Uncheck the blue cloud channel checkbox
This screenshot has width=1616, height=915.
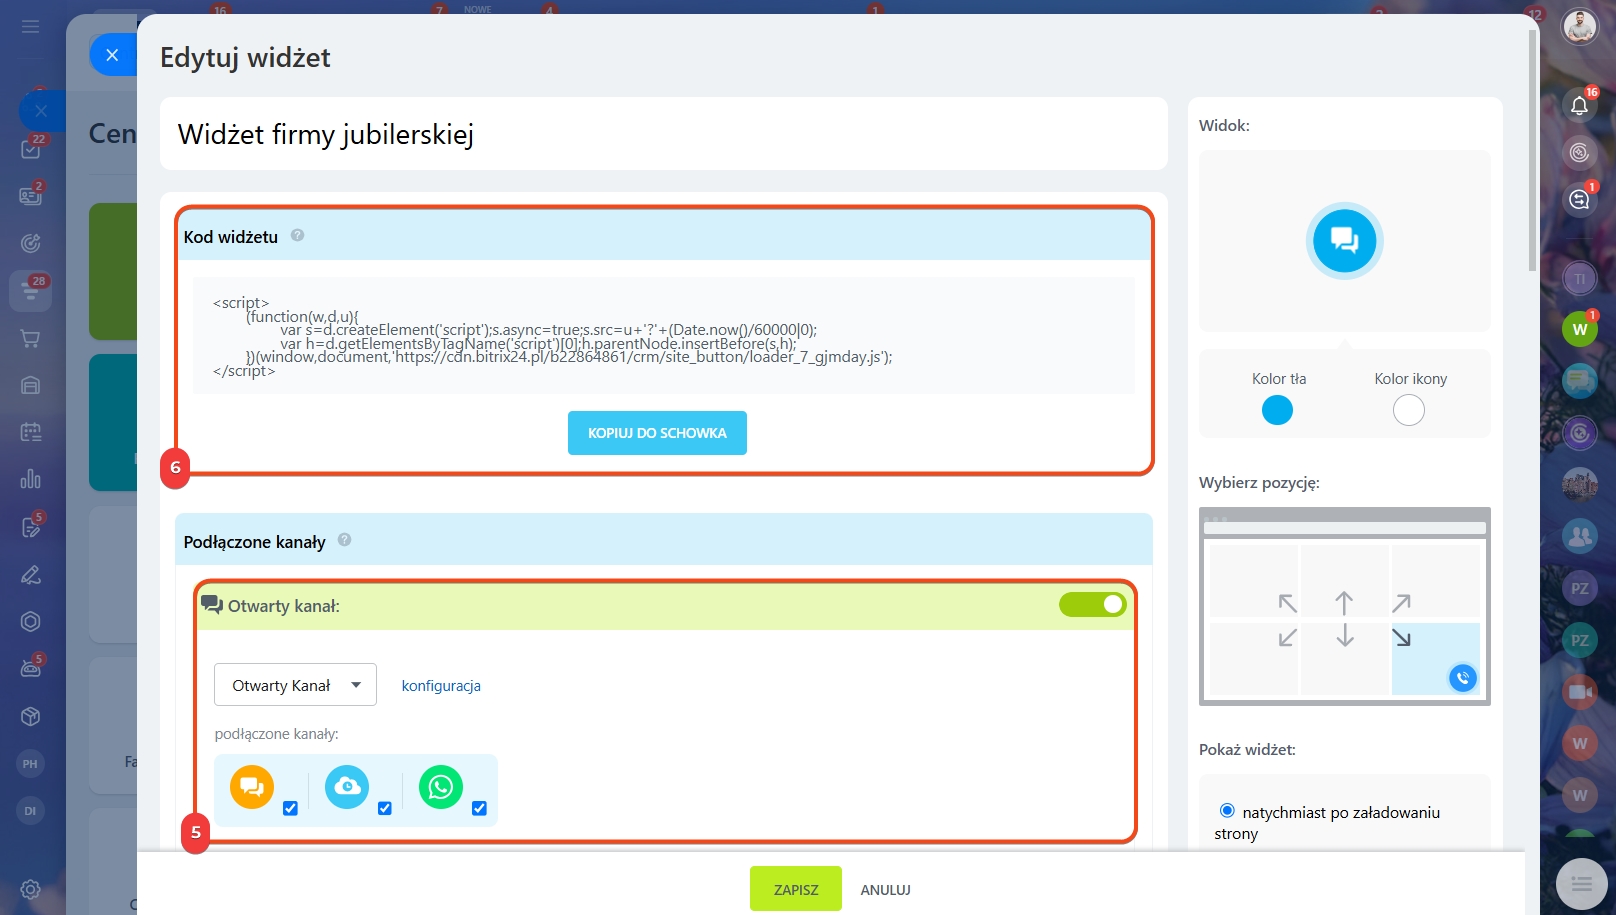pos(385,808)
